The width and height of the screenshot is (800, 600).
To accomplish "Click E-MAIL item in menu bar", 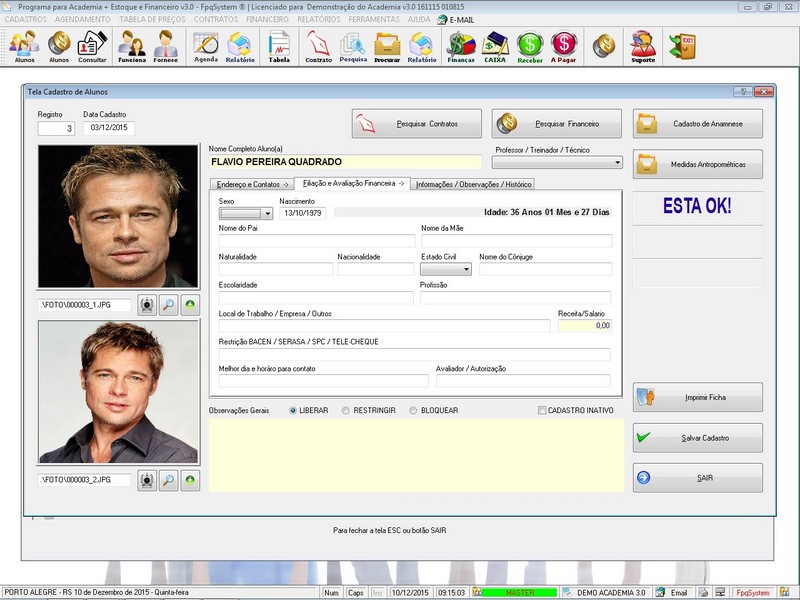I will click(456, 19).
